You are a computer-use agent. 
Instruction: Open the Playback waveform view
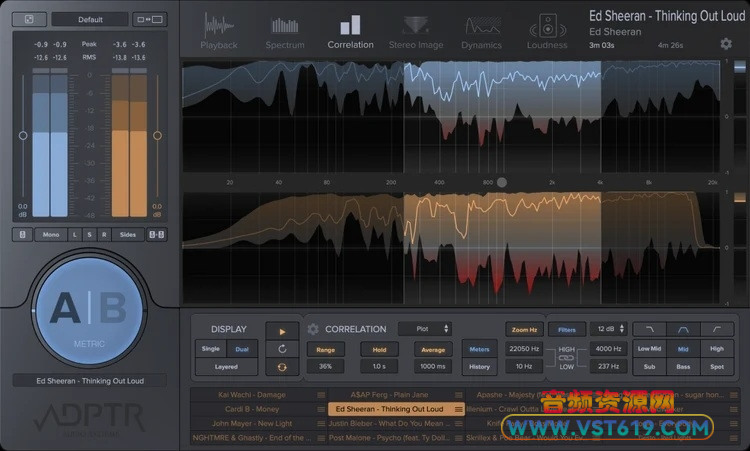click(x=219, y=31)
